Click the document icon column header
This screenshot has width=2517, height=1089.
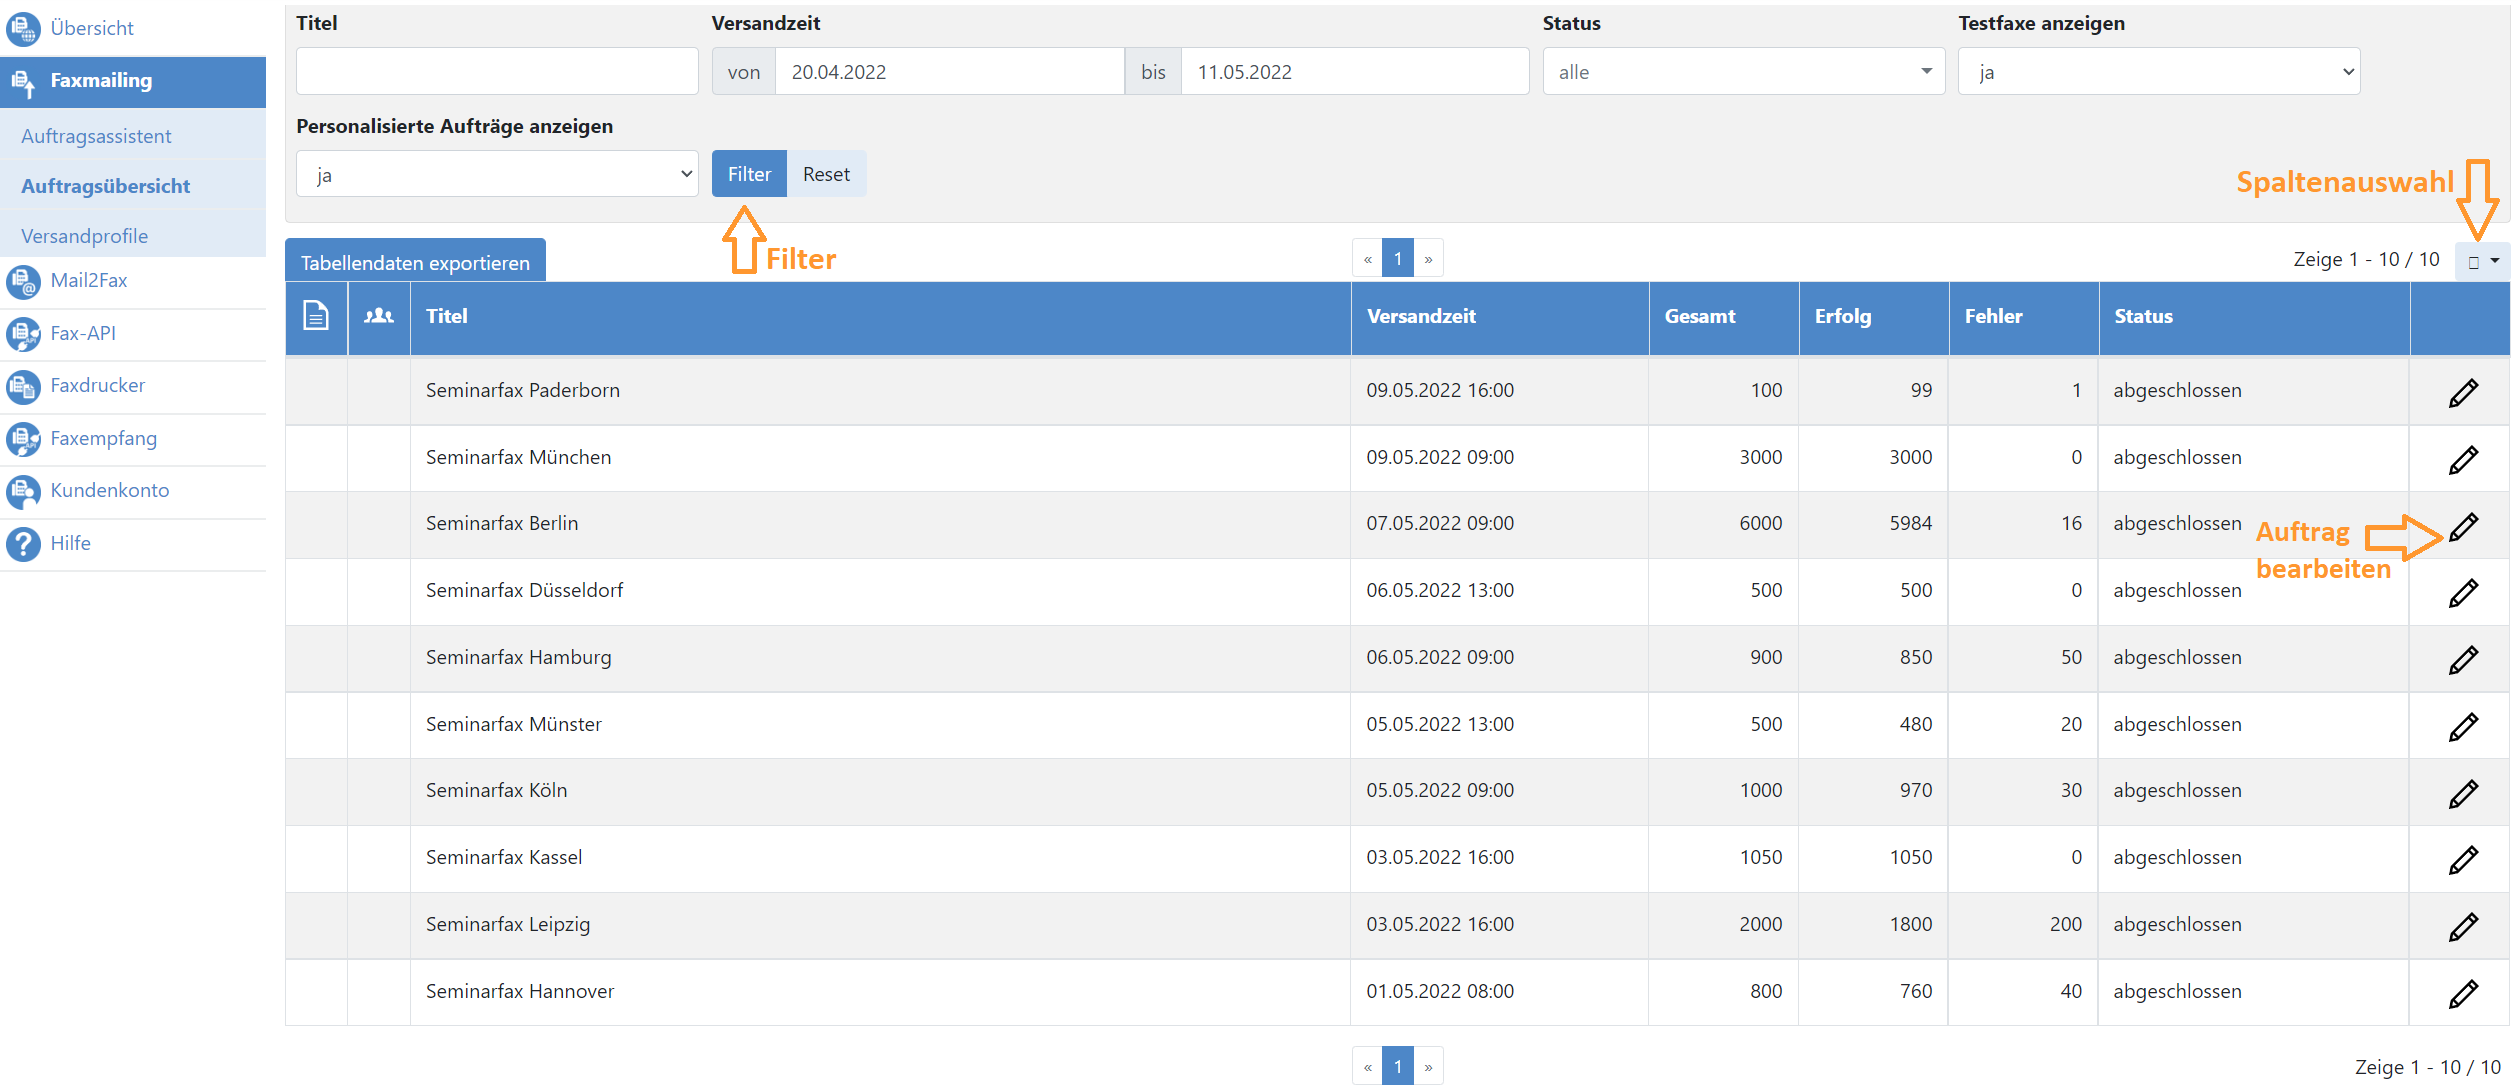pos(316,316)
